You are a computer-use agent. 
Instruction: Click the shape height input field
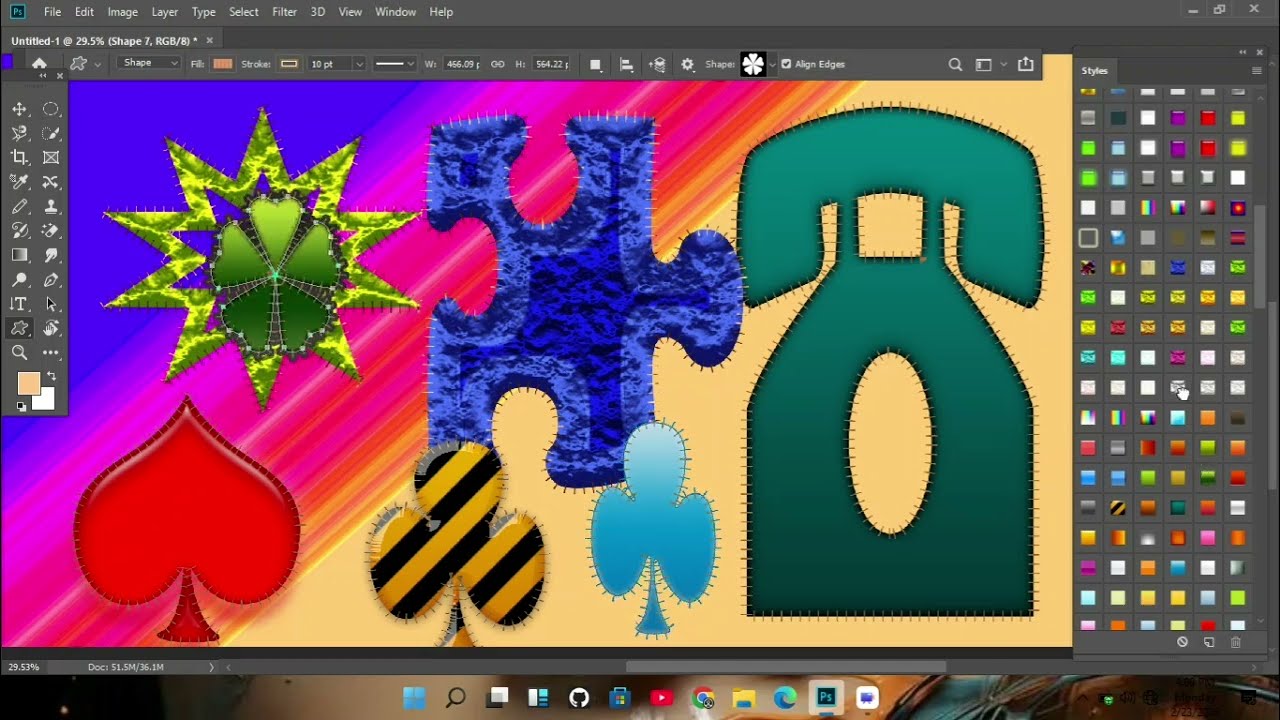click(x=551, y=64)
